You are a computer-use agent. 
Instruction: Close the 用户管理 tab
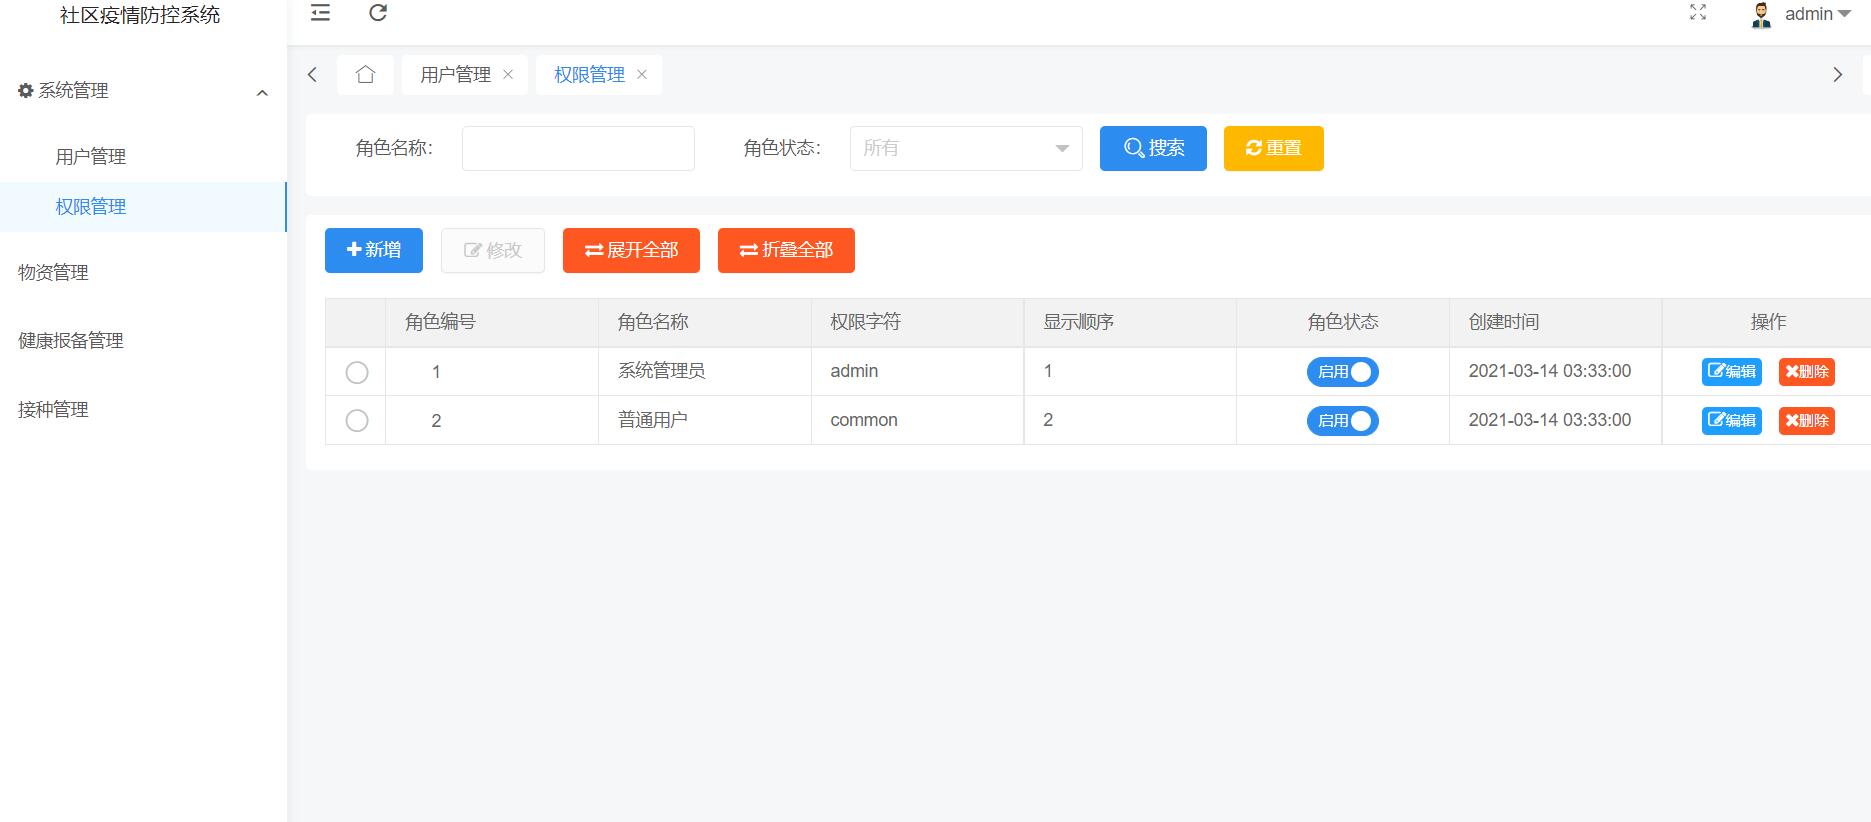coord(508,74)
